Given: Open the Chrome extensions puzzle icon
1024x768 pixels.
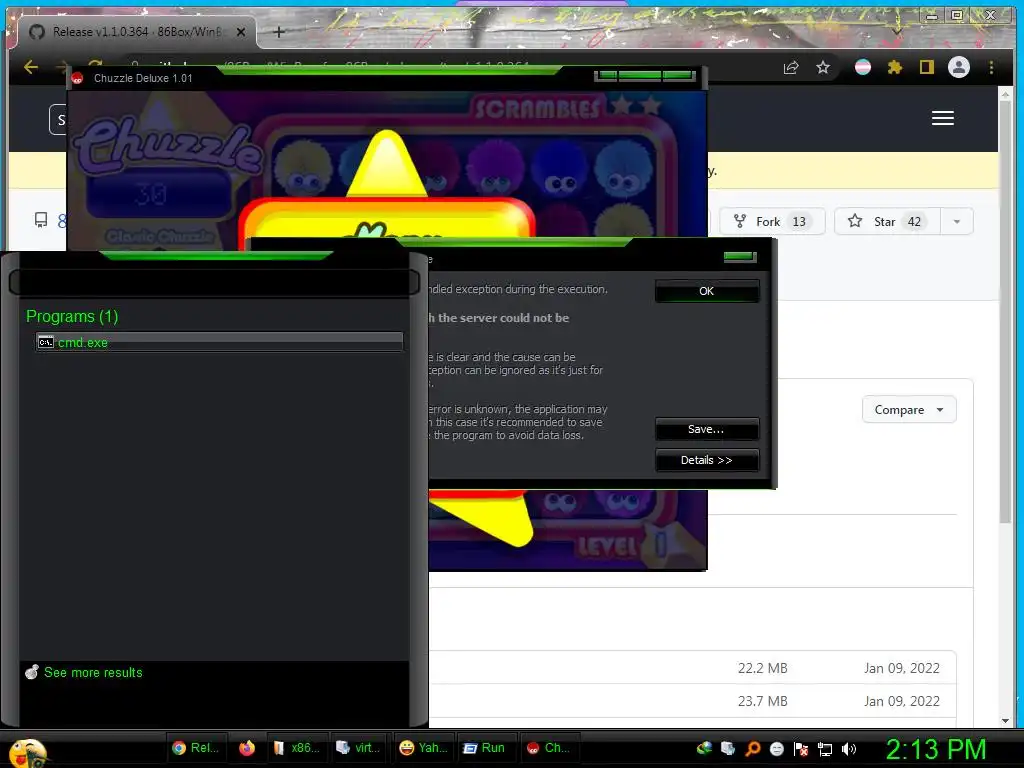Looking at the screenshot, I should click(x=895, y=67).
